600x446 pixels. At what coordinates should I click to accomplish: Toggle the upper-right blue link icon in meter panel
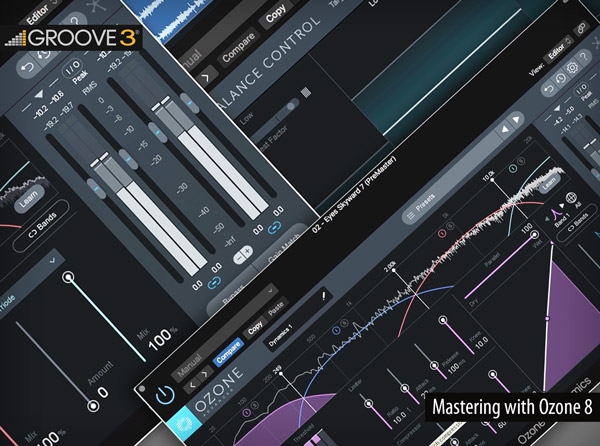[x=274, y=227]
